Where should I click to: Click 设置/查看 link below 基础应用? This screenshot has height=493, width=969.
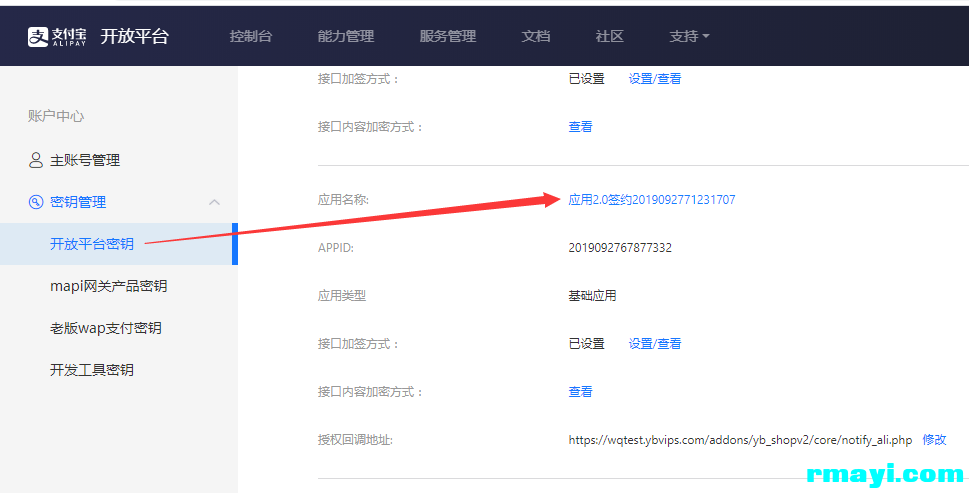654,343
